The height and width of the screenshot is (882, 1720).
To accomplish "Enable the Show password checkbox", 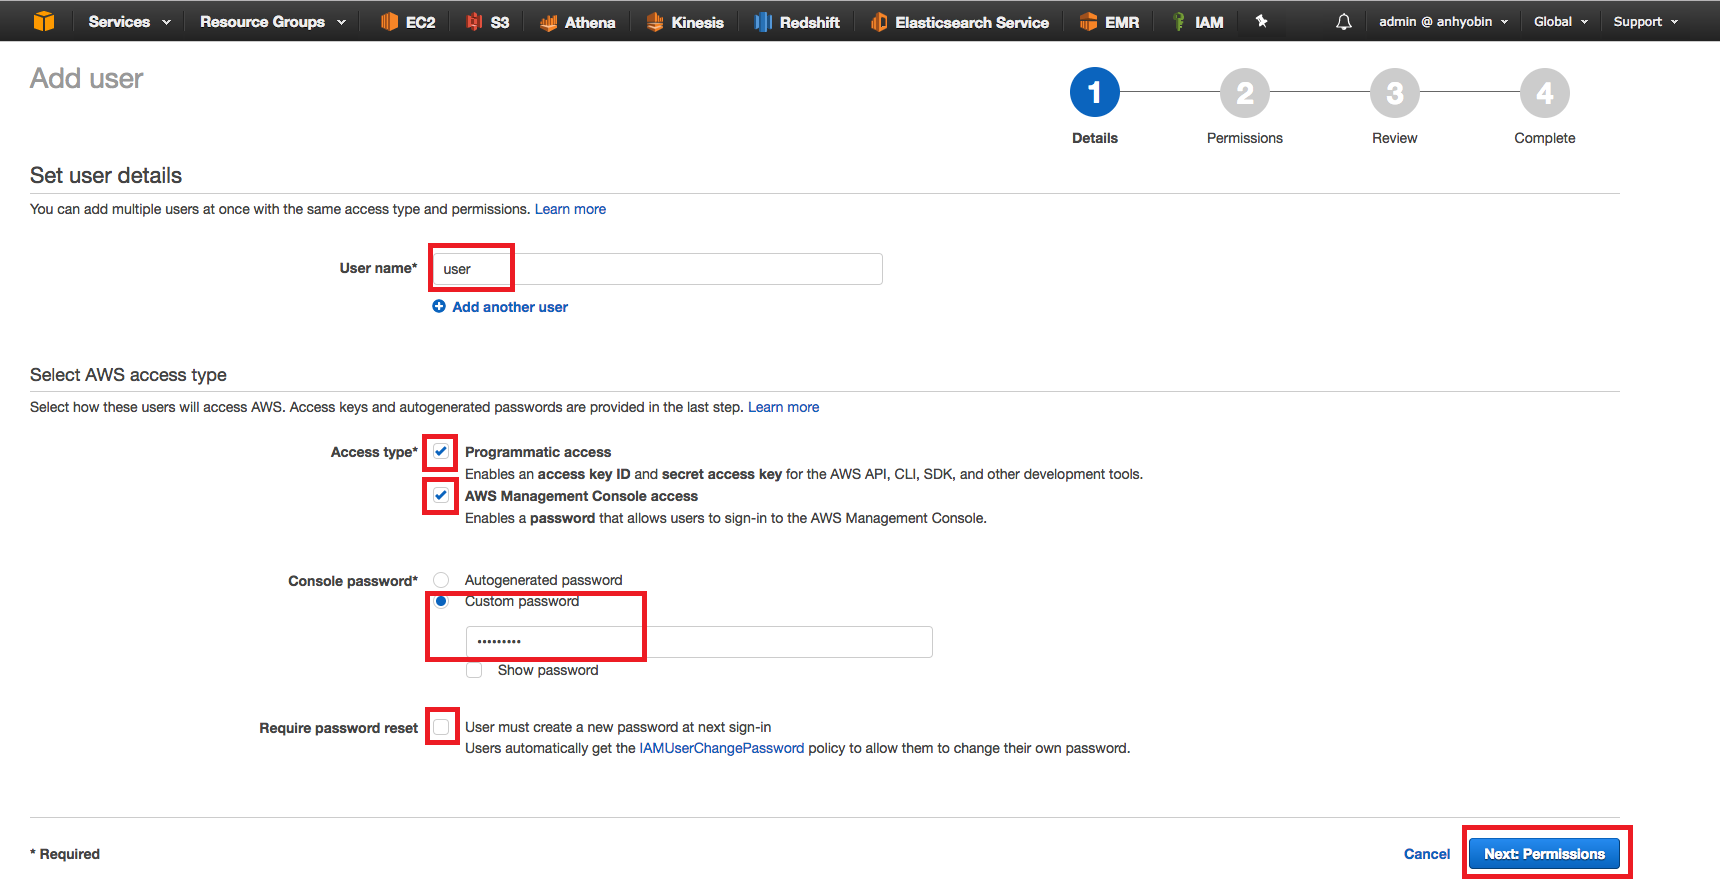I will click(475, 670).
